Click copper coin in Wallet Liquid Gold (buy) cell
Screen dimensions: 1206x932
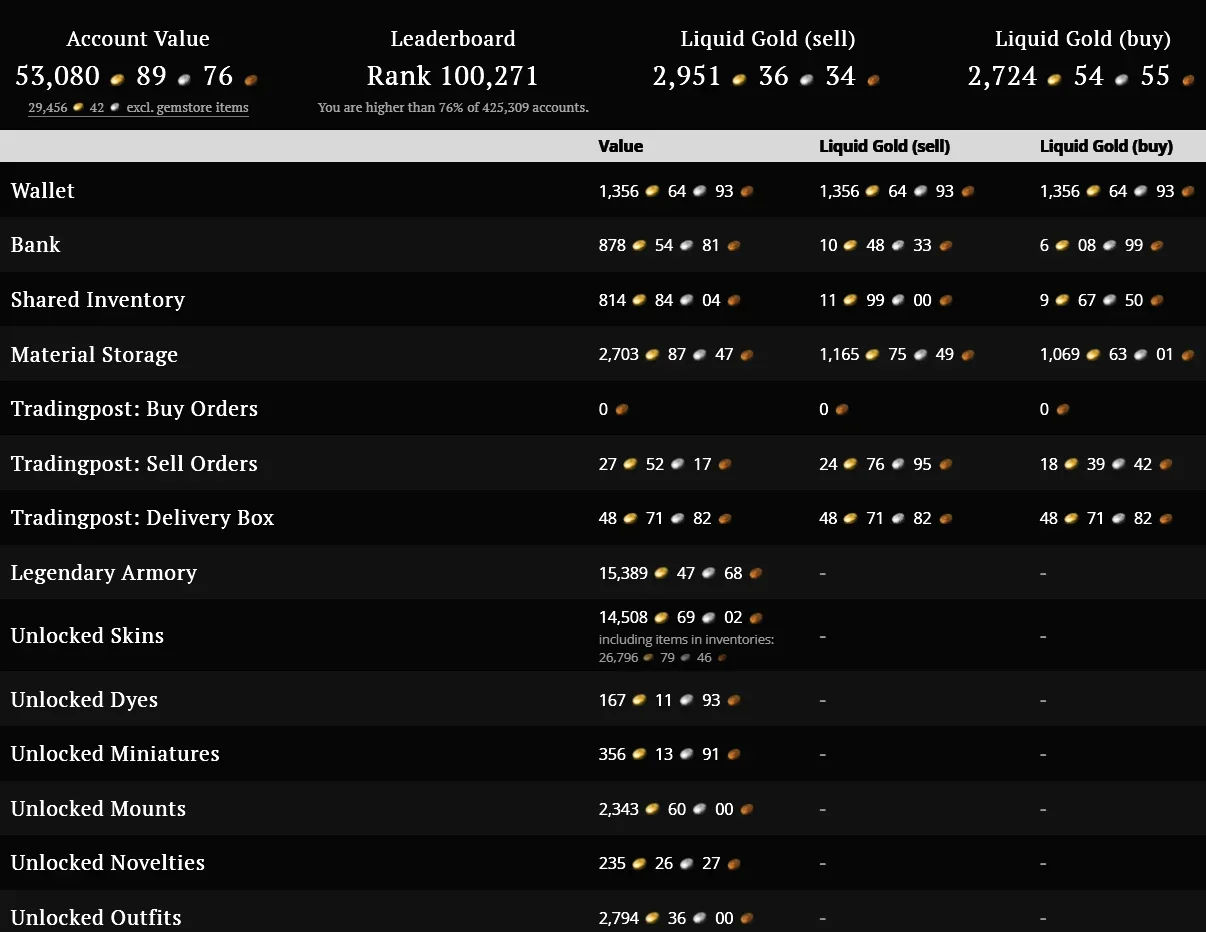point(1188,191)
